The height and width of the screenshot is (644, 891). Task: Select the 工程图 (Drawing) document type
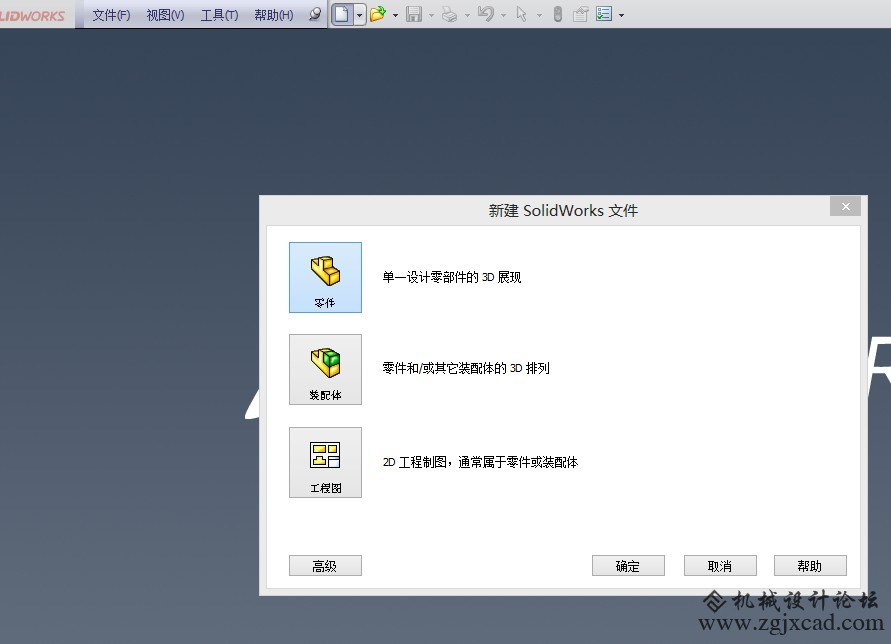click(325, 463)
